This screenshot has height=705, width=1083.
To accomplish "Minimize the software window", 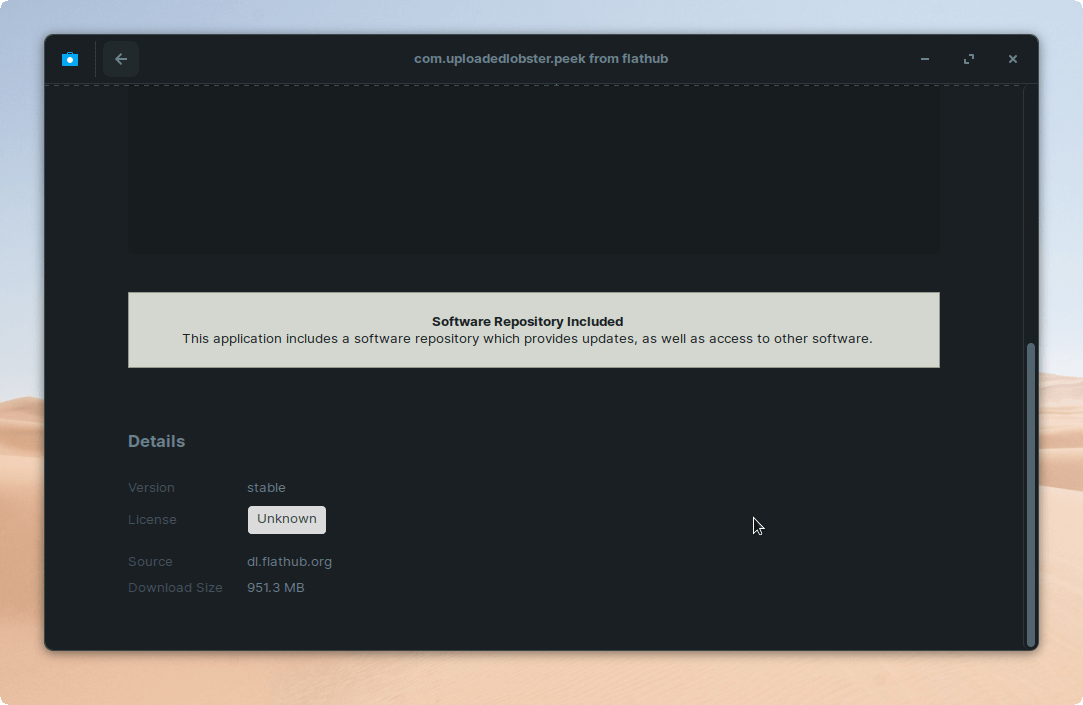I will [925, 59].
